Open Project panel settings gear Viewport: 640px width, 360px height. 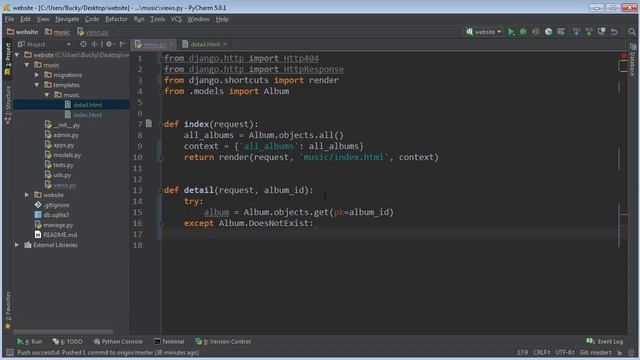(x=110, y=44)
